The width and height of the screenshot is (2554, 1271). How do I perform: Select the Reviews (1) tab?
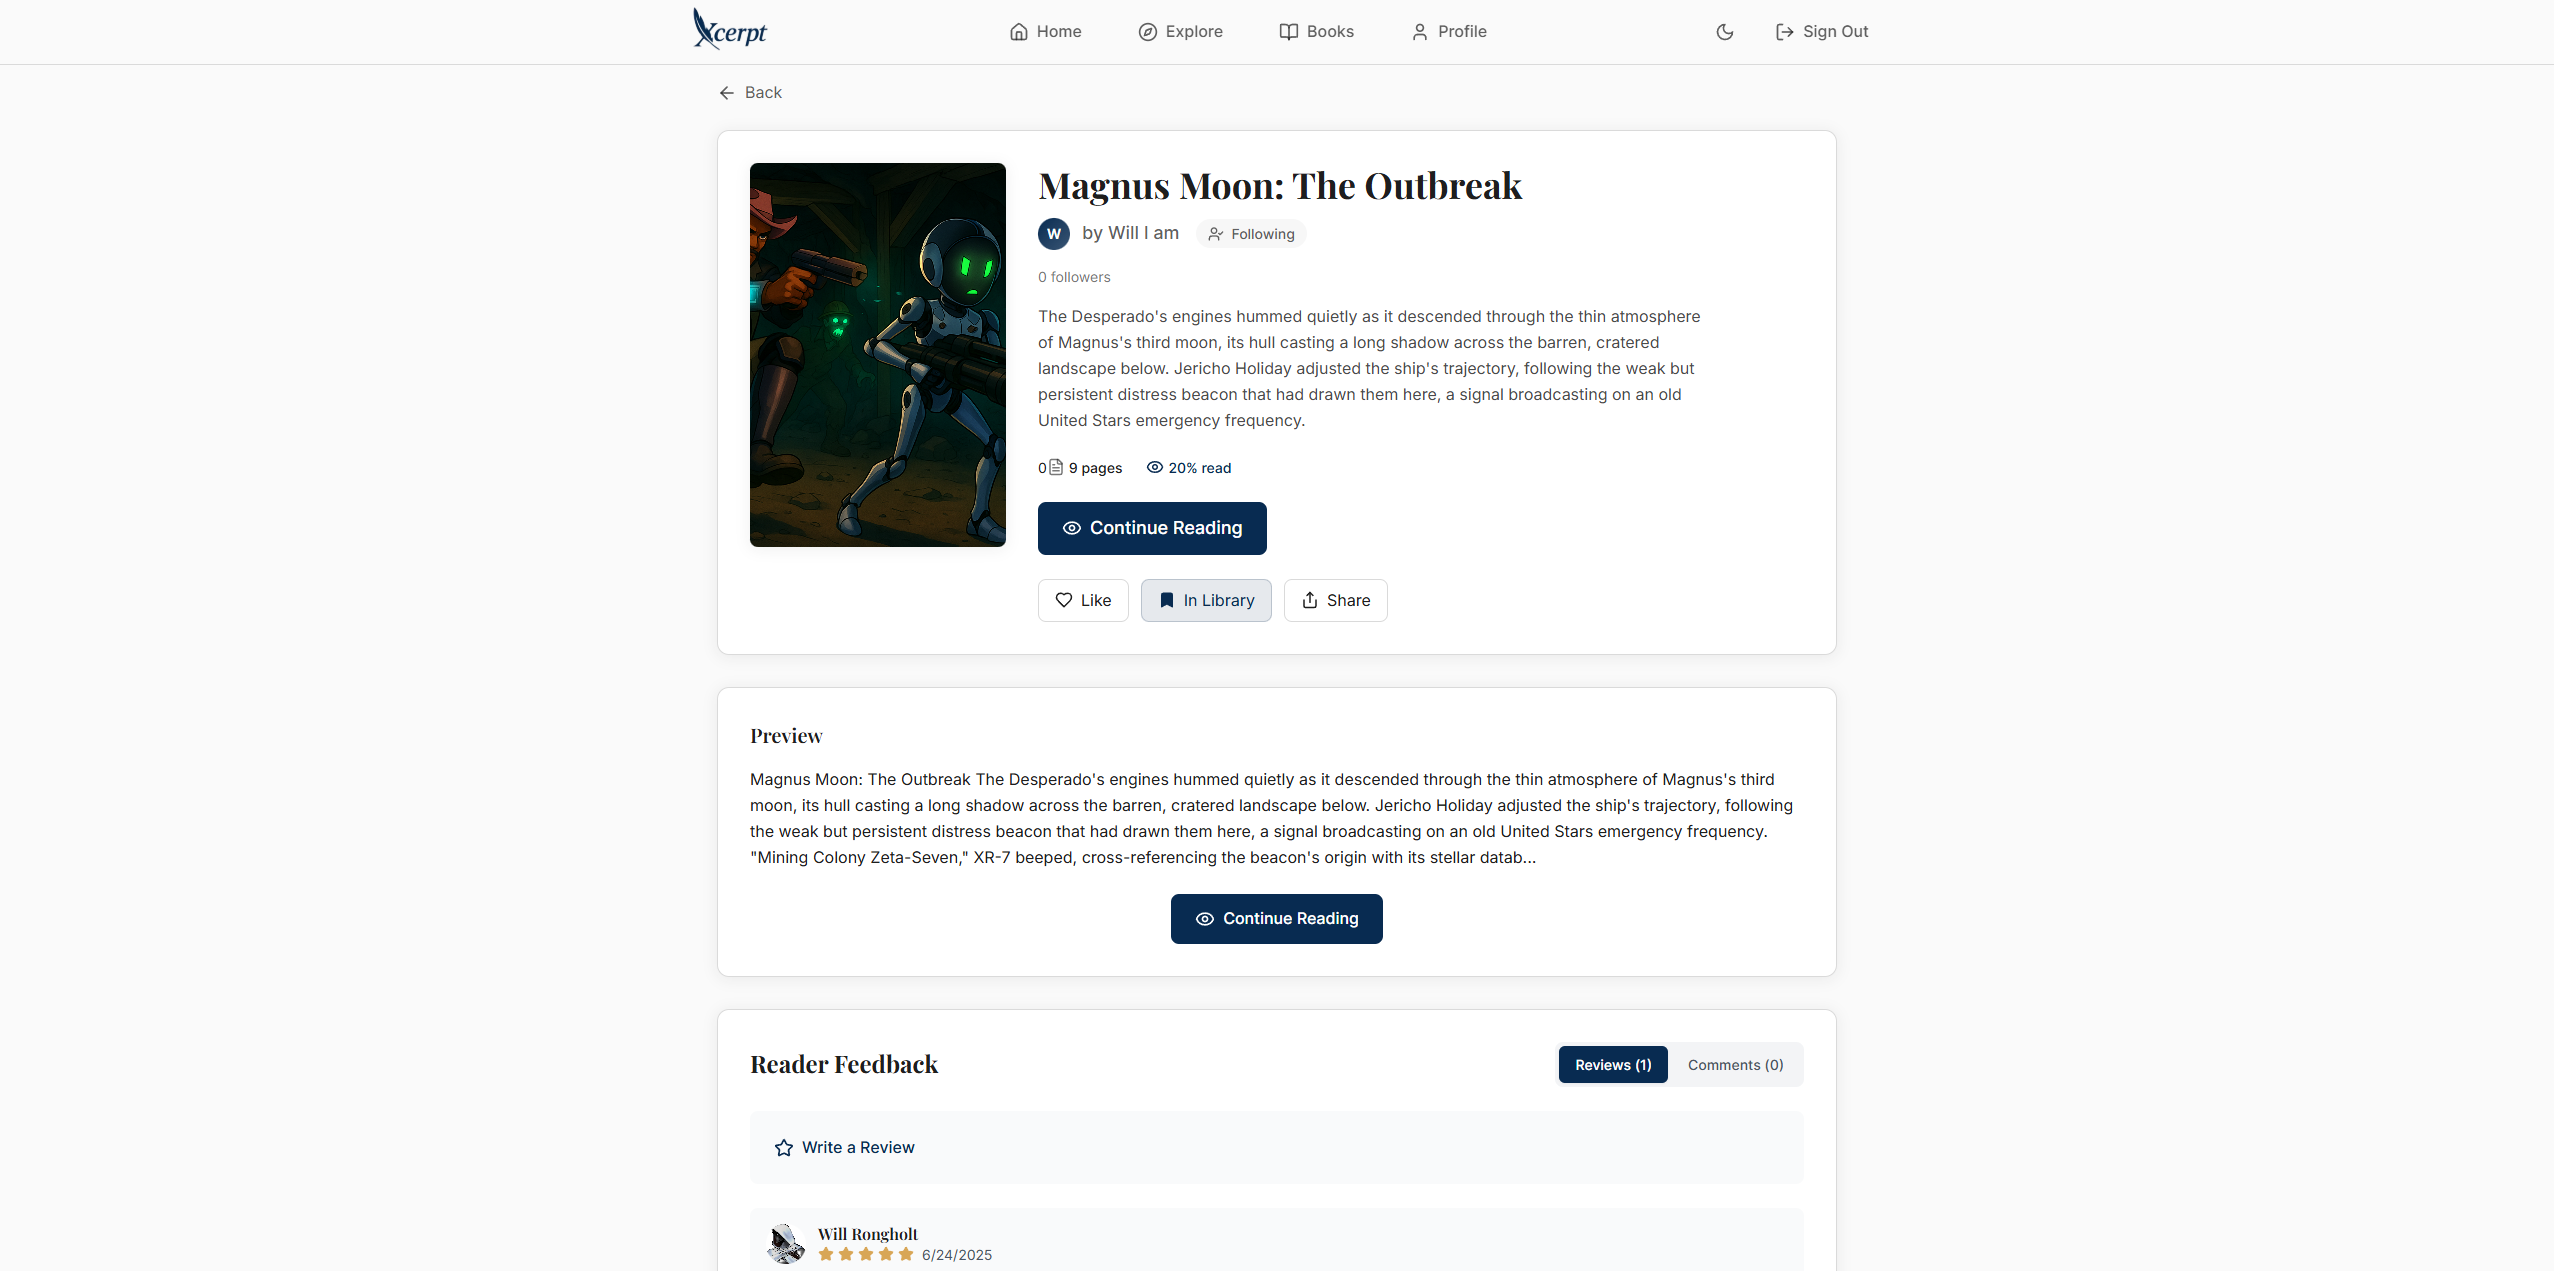click(1613, 1065)
